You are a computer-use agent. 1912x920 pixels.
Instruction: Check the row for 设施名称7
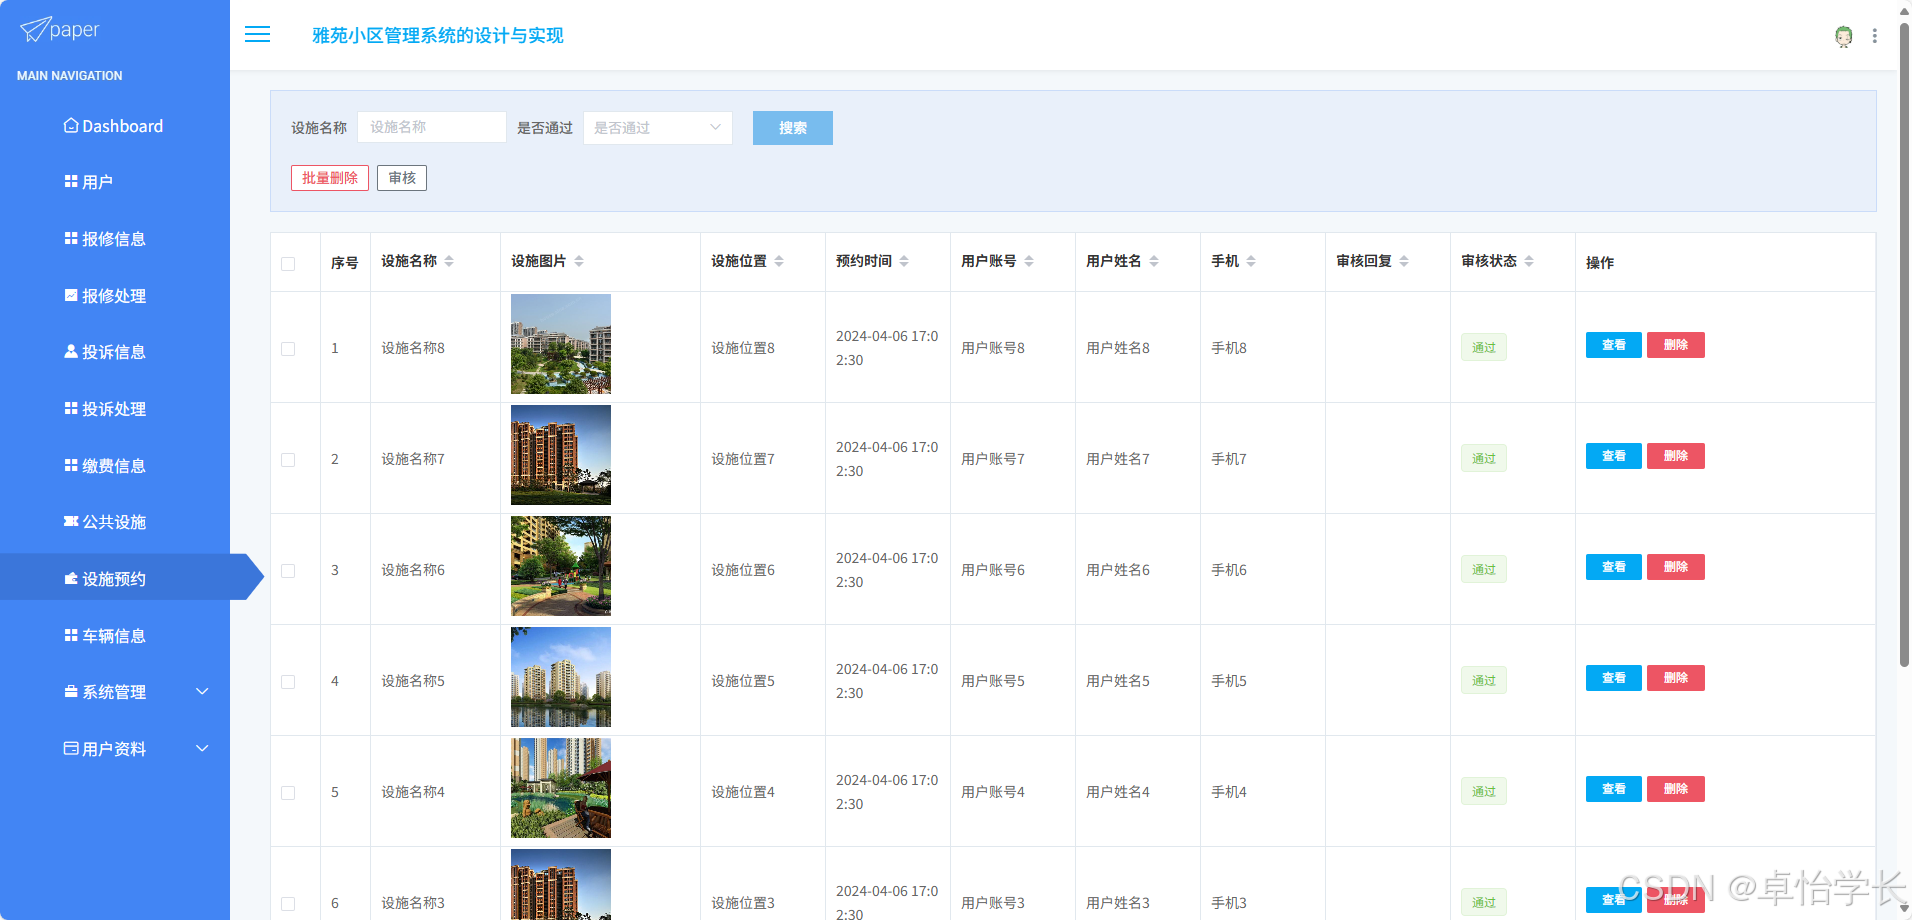[288, 460]
